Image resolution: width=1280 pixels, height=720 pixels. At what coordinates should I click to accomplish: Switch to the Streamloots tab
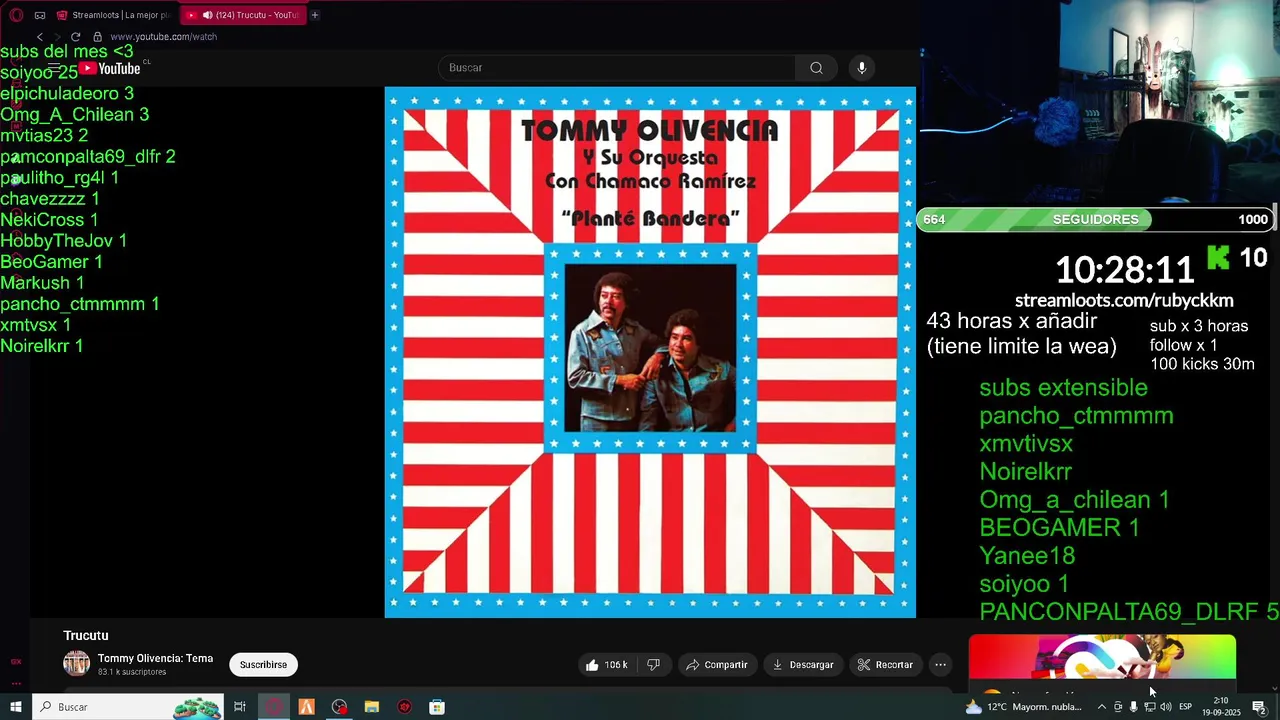pos(114,15)
